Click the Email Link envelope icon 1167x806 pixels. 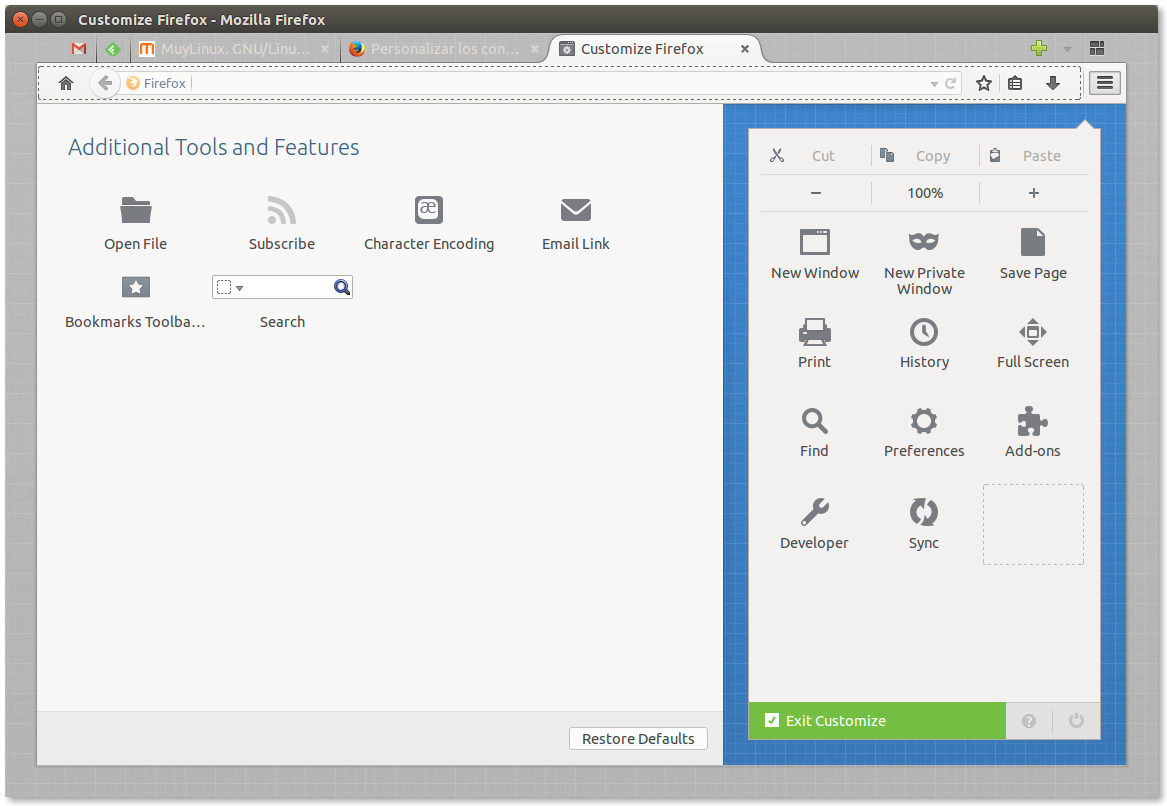click(575, 210)
